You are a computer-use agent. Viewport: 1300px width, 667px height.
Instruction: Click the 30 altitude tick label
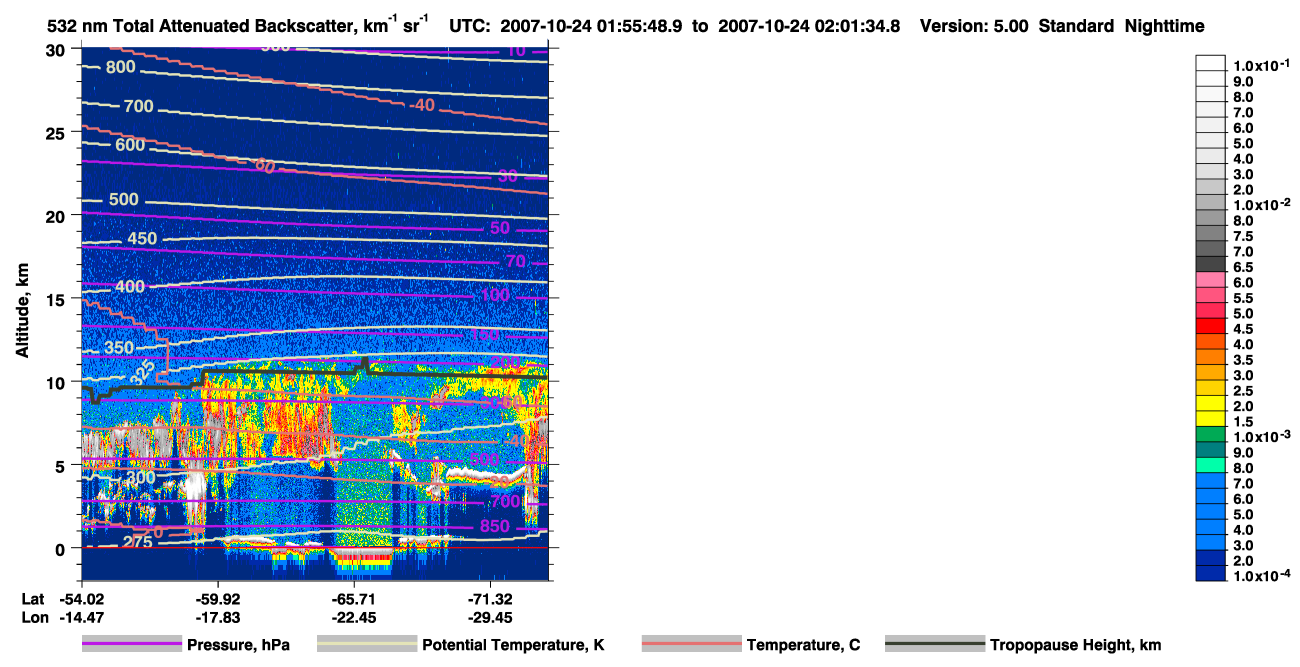(x=57, y=50)
